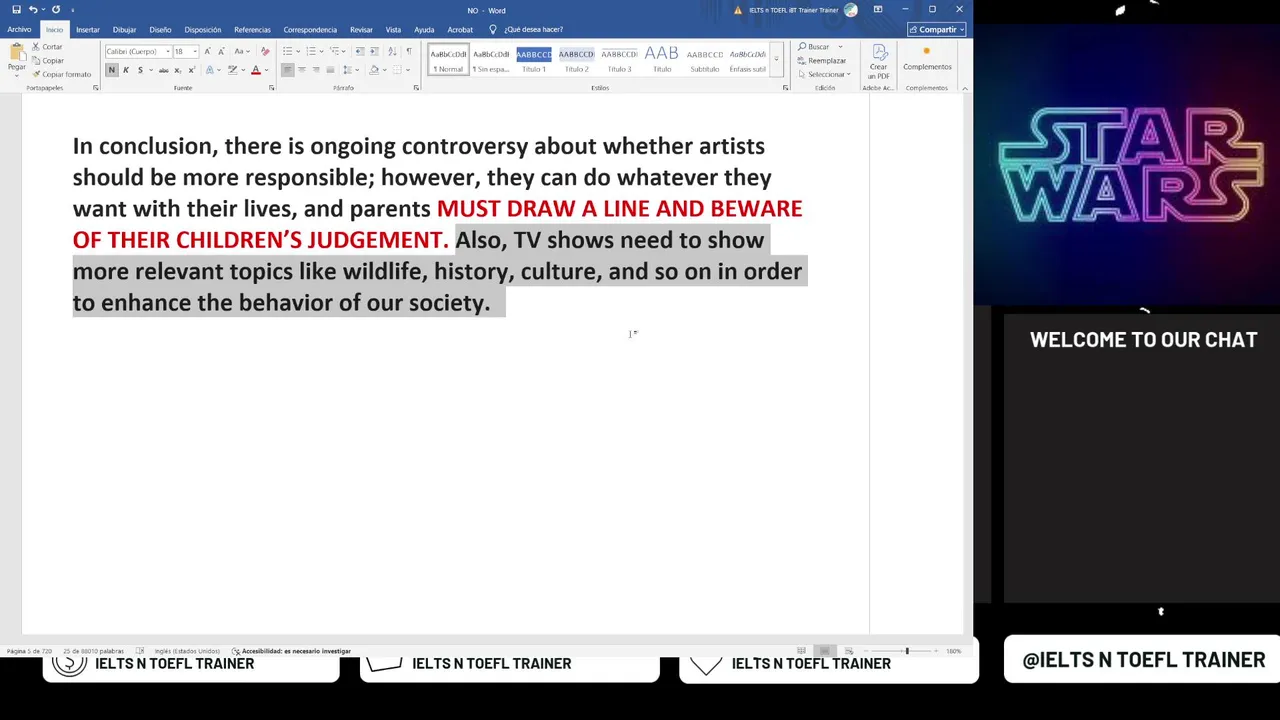Switch to print layout view in status bar
This screenshot has width=1280, height=720.
coord(825,651)
